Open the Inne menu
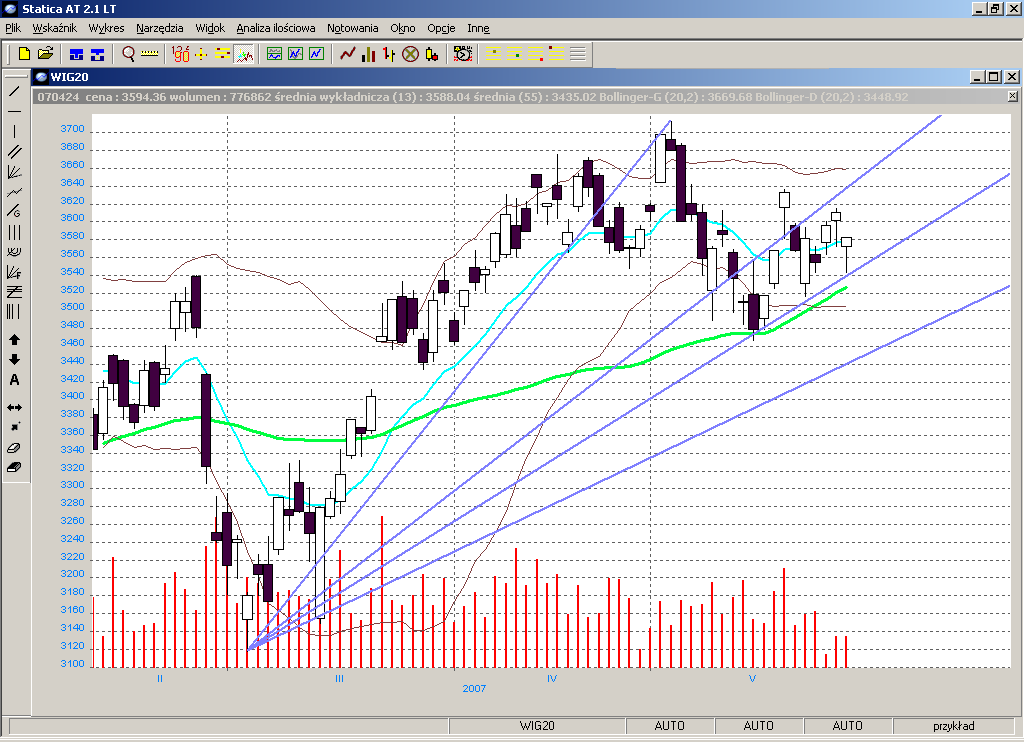 (479, 28)
